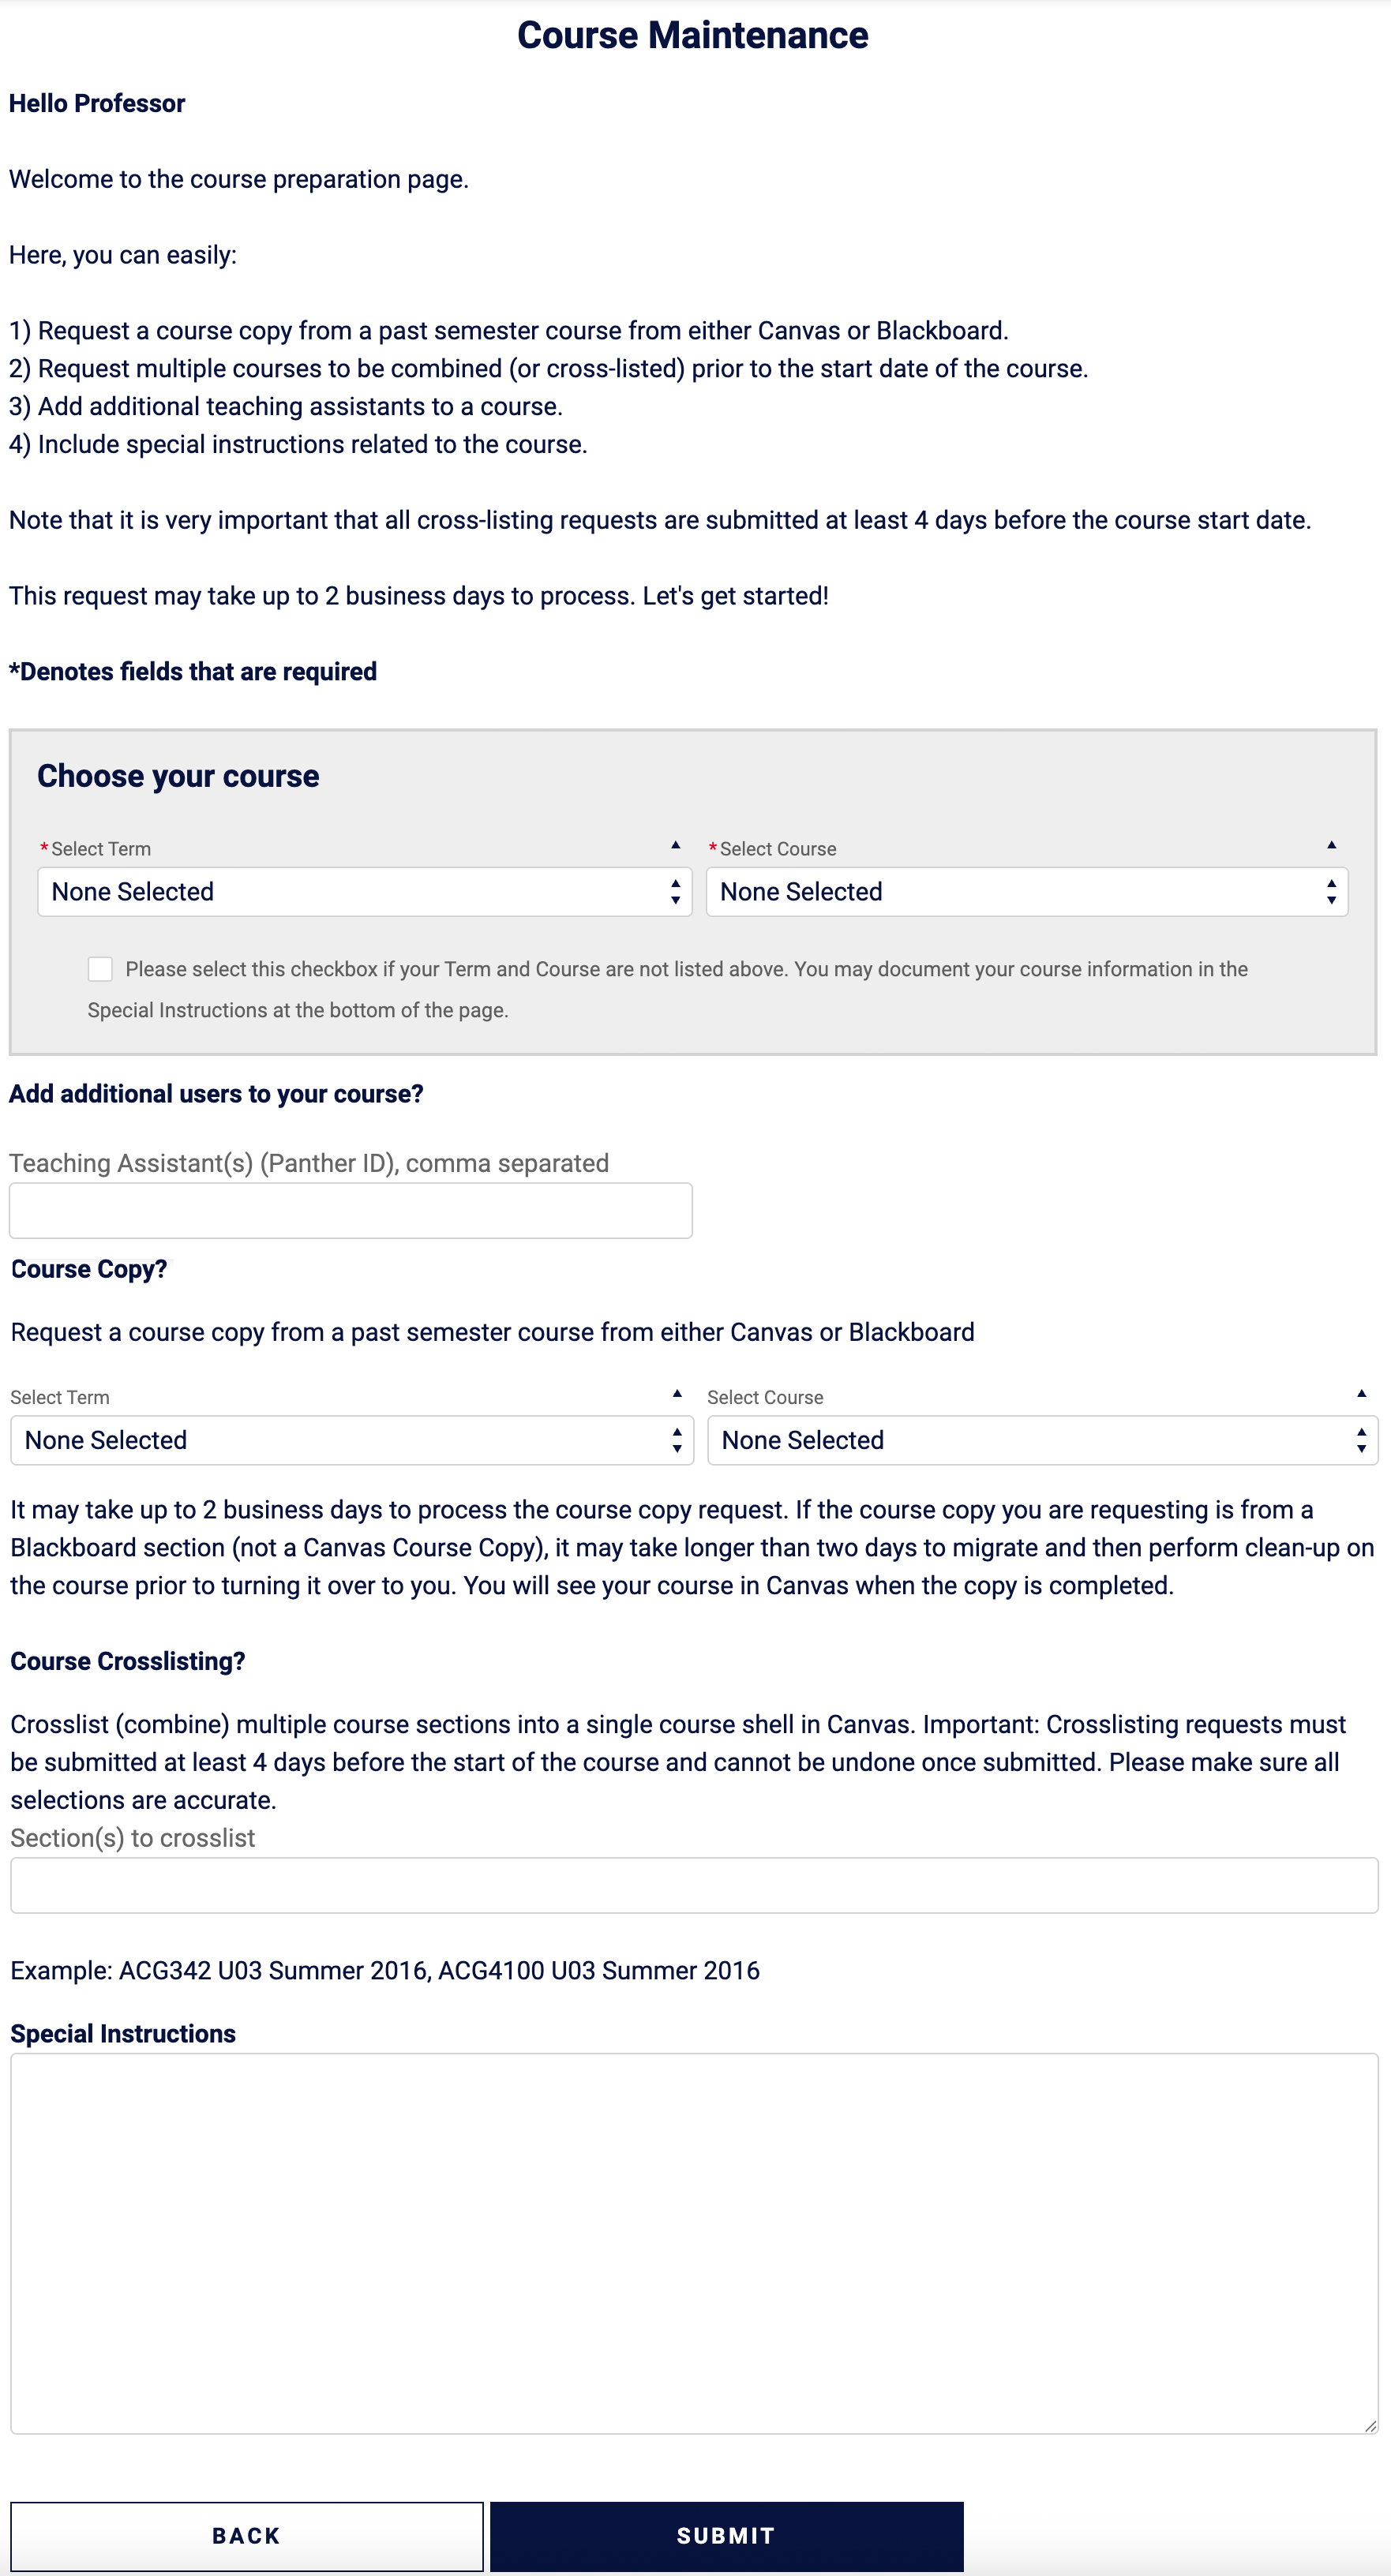Viewport: 1391px width, 2576px height.
Task: Click the BACK button
Action: 245,2534
